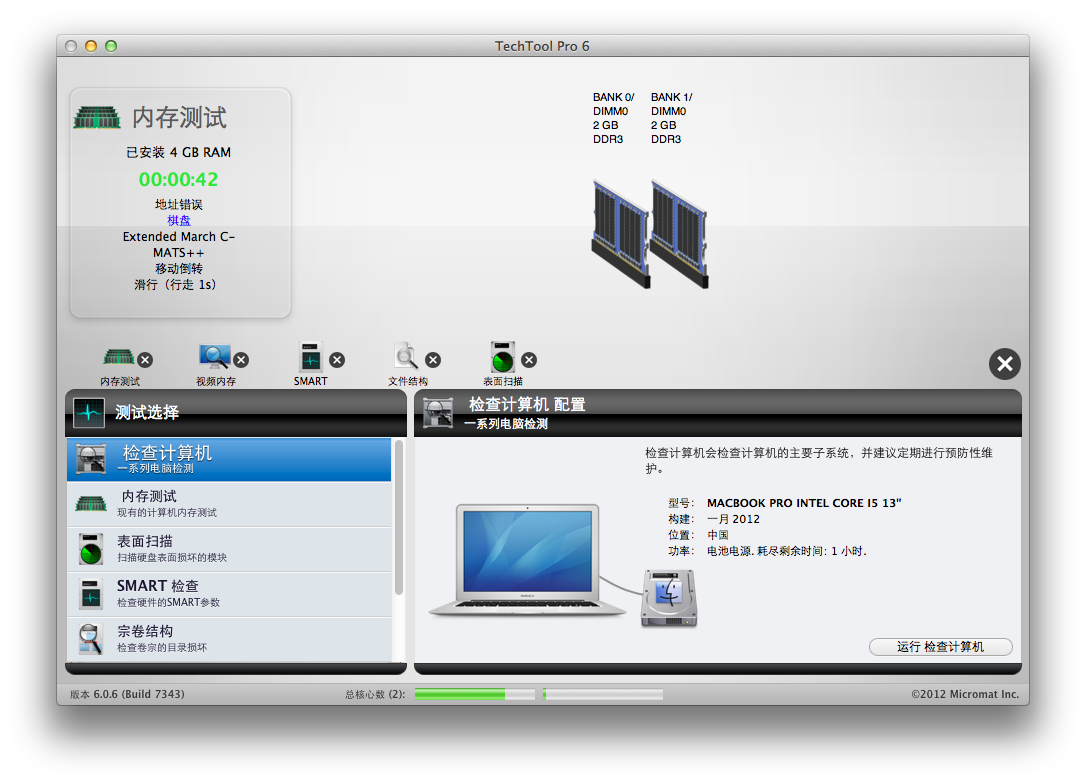Click the Macintosh hard drive icon
This screenshot has height=784, width=1086.
click(x=669, y=598)
